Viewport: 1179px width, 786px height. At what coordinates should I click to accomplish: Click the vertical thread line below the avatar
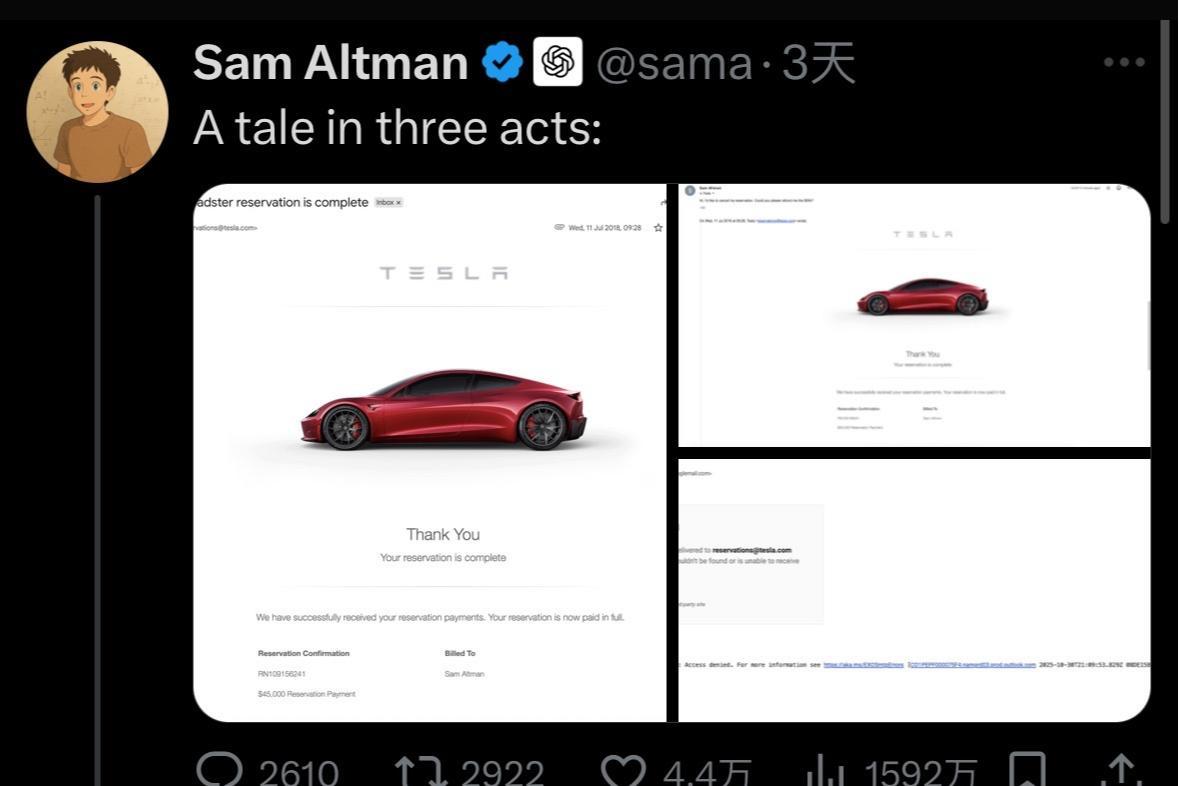[98, 480]
